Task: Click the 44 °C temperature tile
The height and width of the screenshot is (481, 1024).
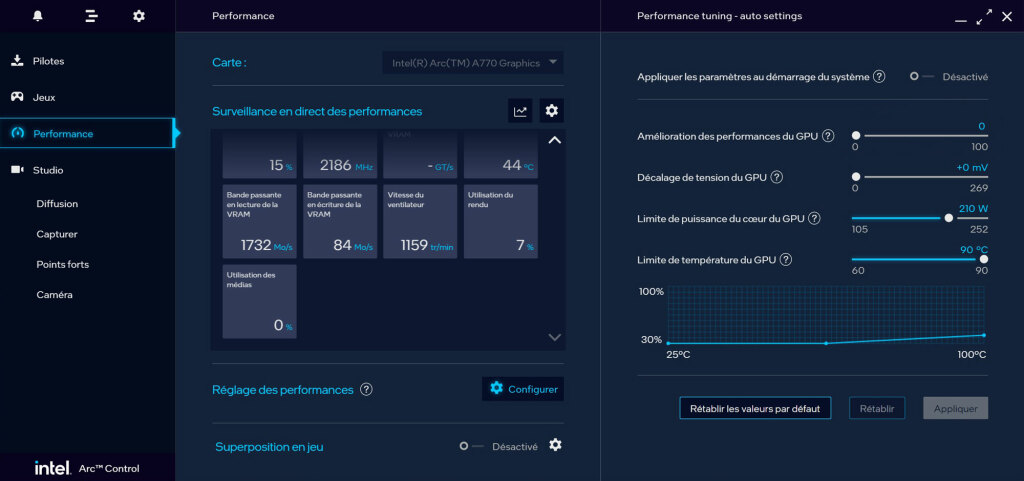Action: tap(501, 154)
